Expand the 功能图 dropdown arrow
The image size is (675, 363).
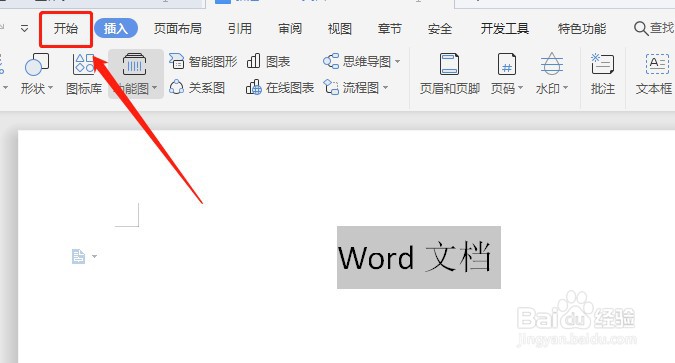[x=155, y=88]
